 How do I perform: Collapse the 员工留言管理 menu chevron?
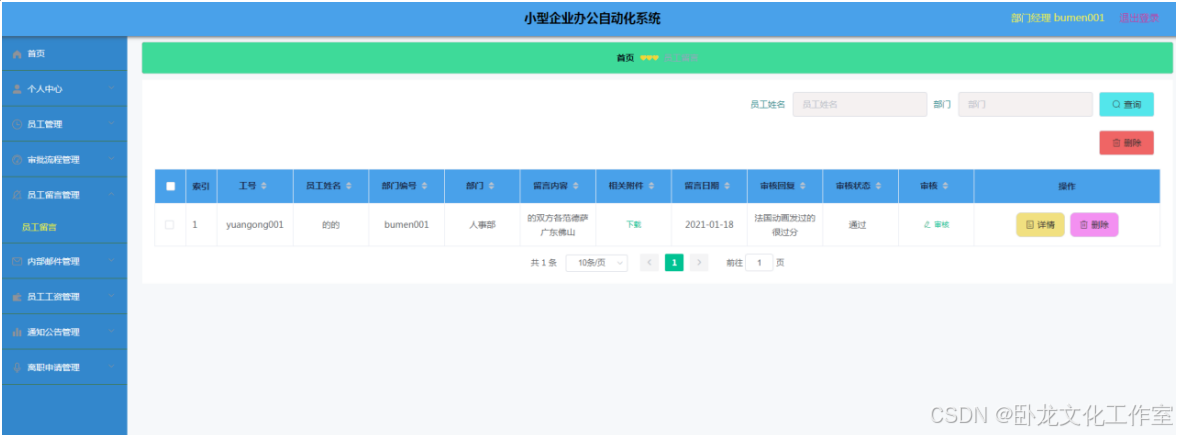[x=111, y=194]
